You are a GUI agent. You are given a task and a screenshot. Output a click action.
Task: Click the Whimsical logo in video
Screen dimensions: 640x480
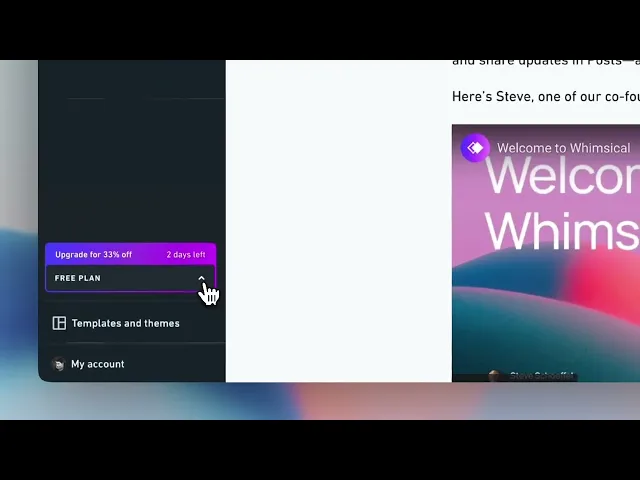pos(475,148)
